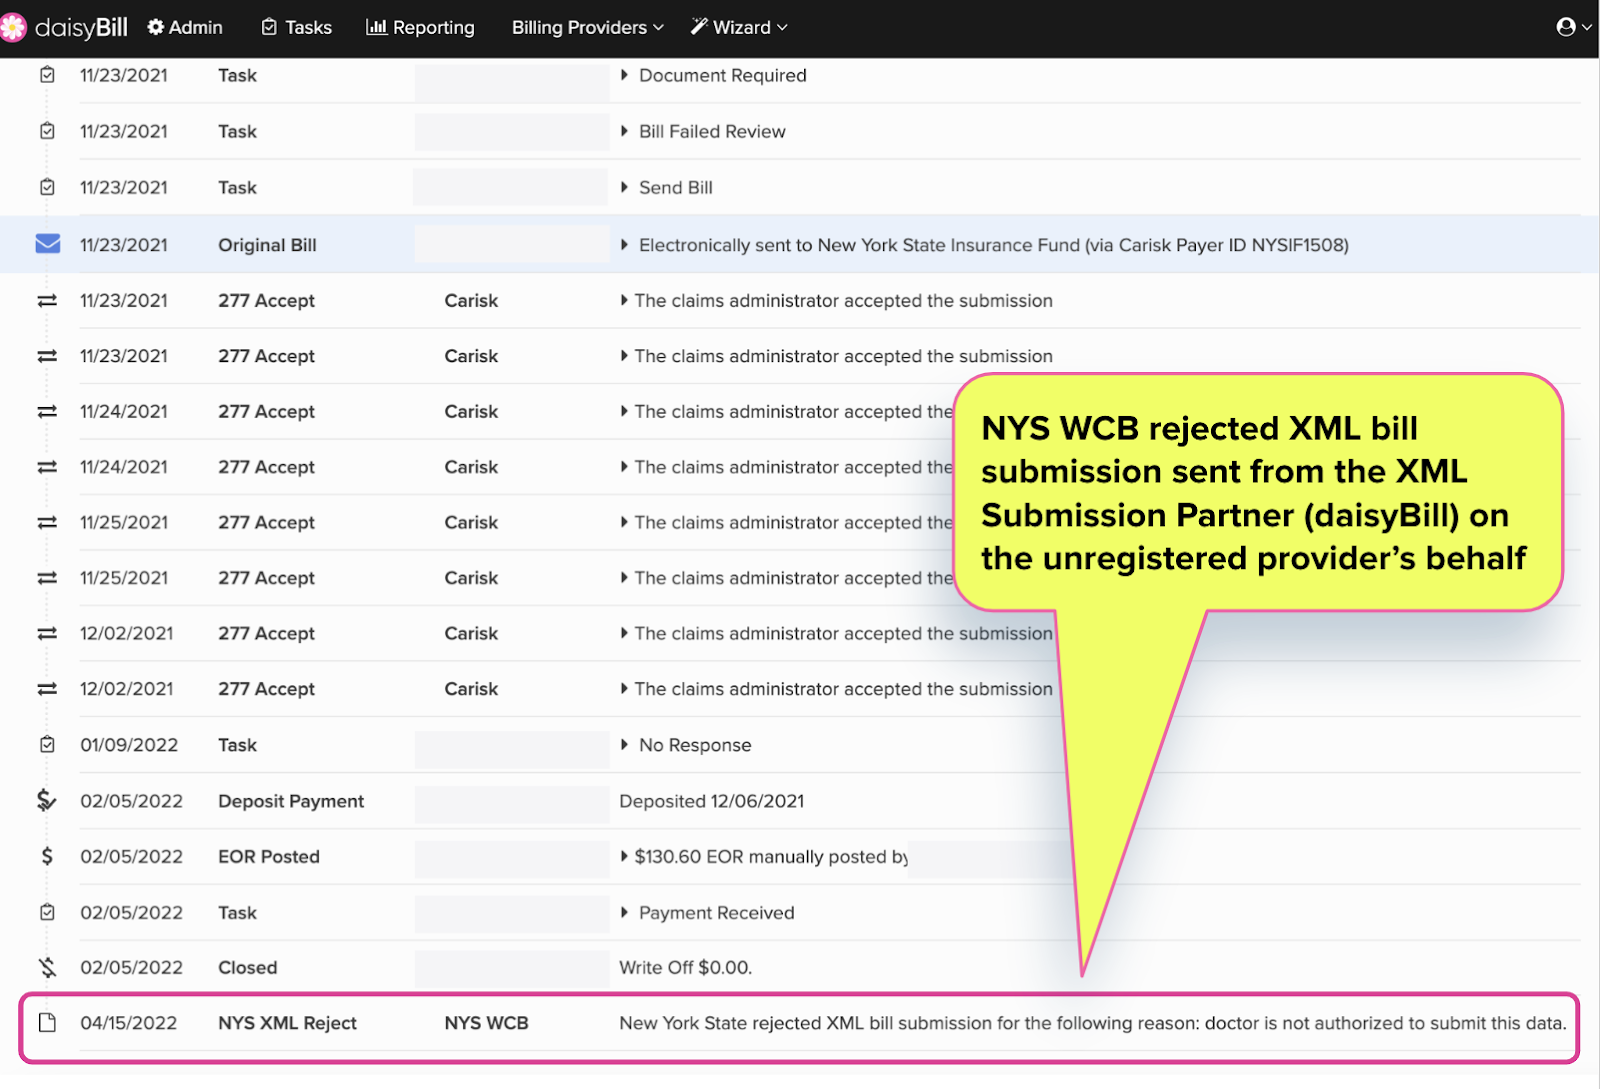The width and height of the screenshot is (1600, 1089).
Task: Click the New York State rejected XML reason text
Action: pyautogui.click(x=1092, y=1023)
